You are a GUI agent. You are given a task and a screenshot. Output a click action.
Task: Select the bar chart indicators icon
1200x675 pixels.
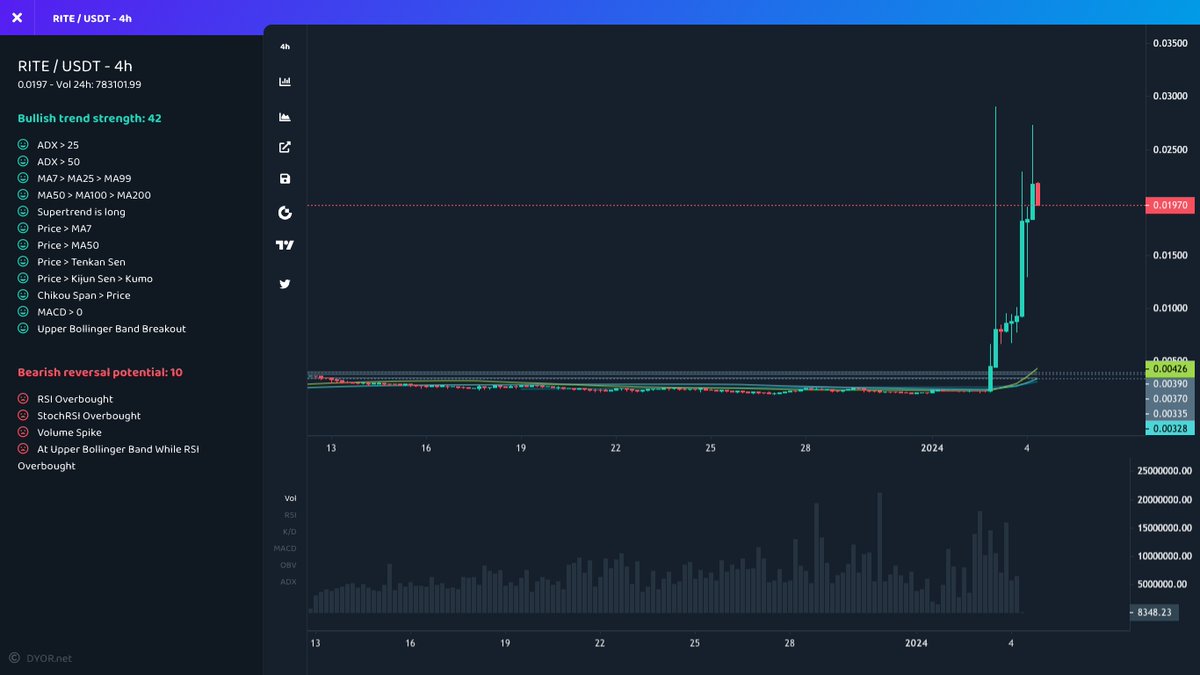285,81
